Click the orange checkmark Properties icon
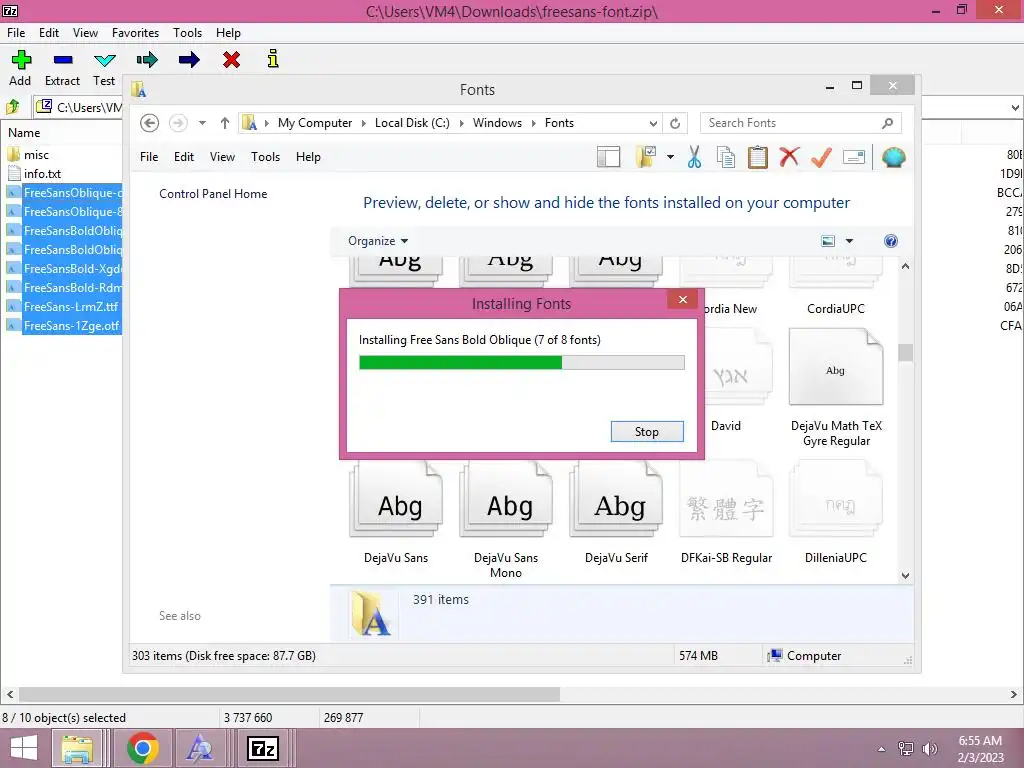The height and width of the screenshot is (768, 1024). (x=822, y=157)
